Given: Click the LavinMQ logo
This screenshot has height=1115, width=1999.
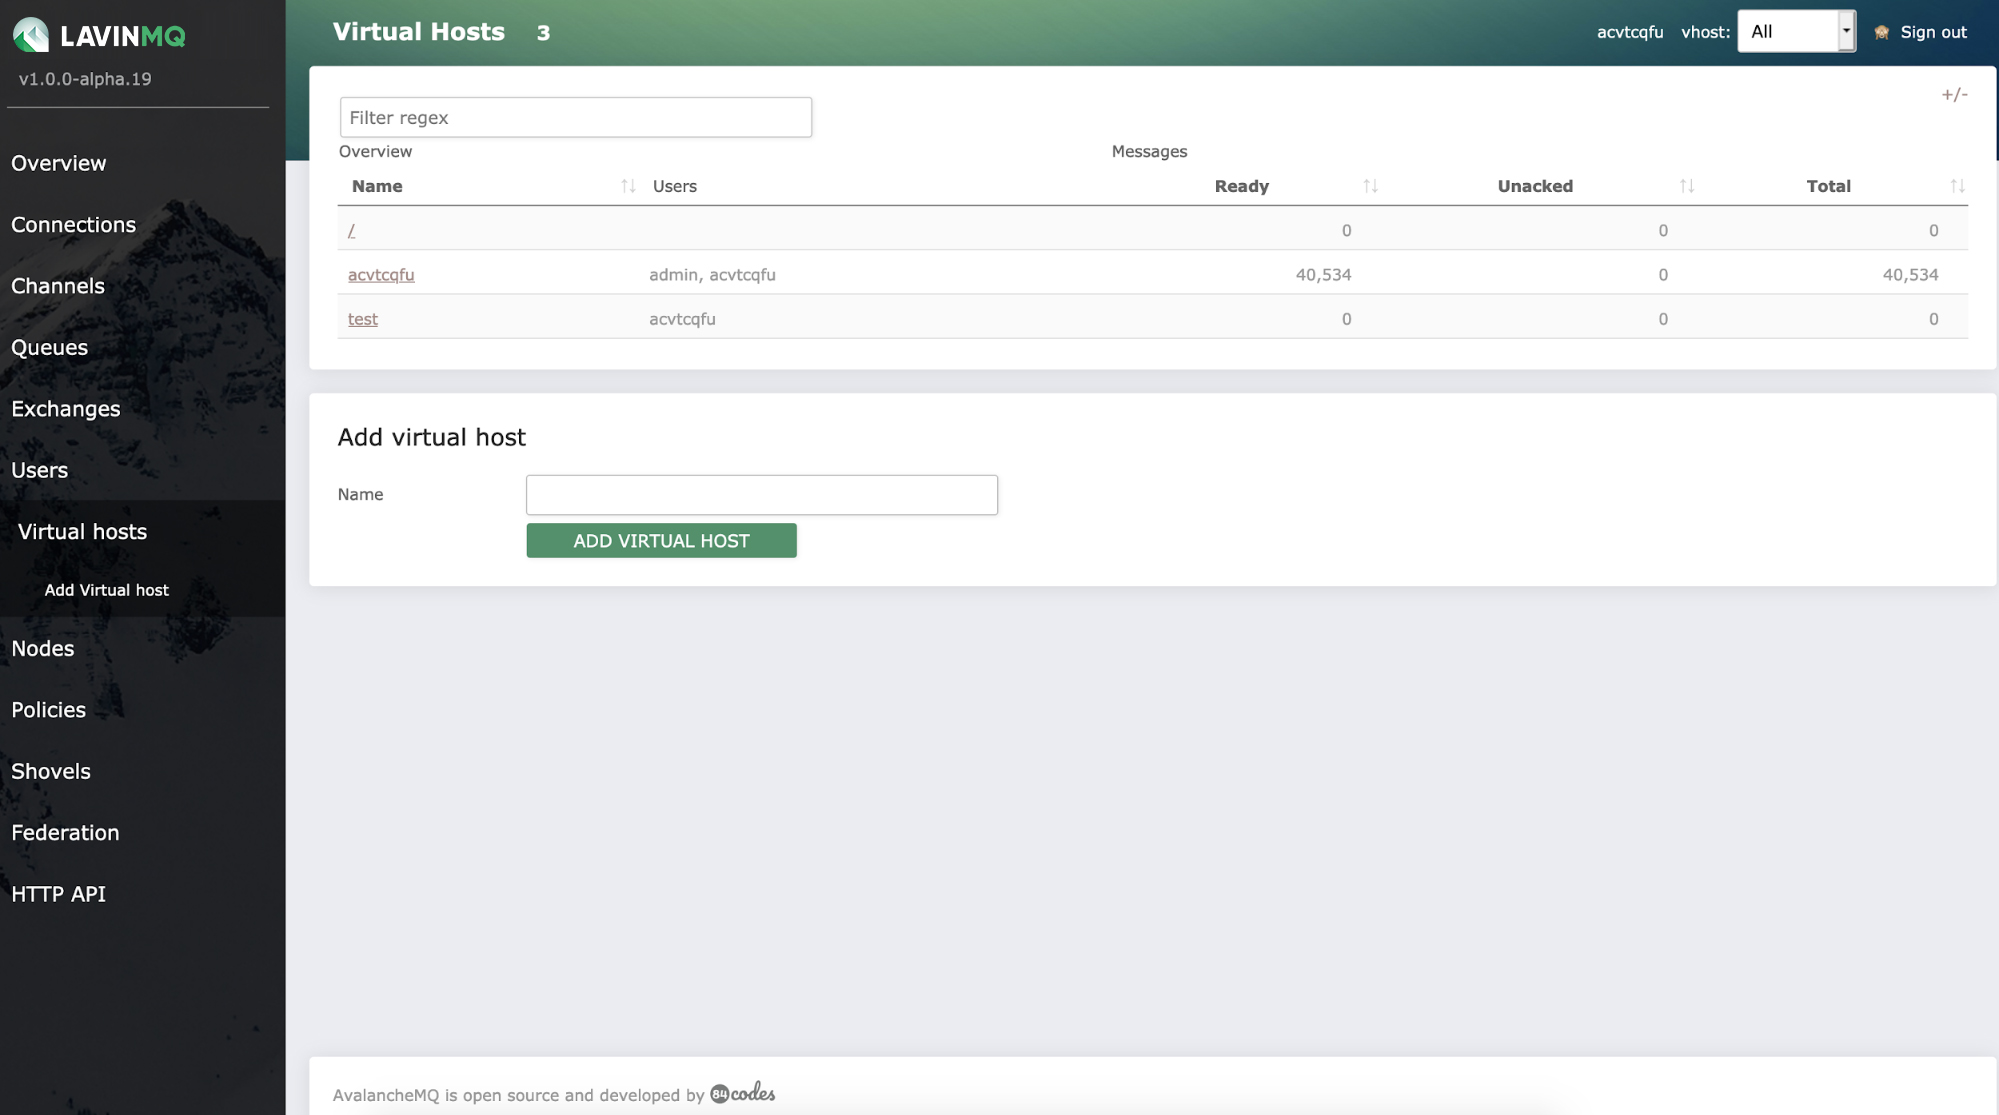Looking at the screenshot, I should coord(100,34).
